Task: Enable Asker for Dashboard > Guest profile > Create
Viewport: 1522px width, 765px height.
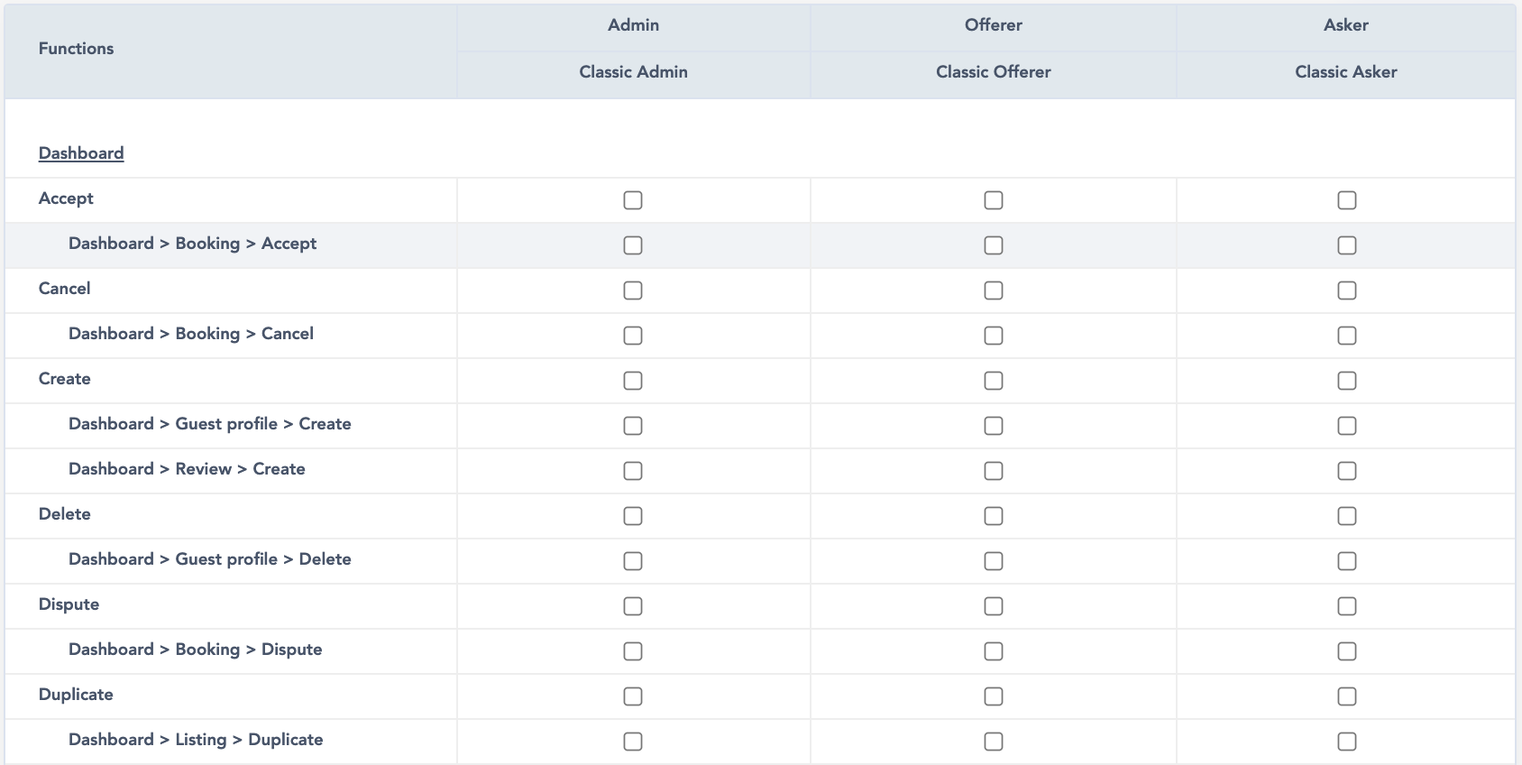Action: (1347, 425)
